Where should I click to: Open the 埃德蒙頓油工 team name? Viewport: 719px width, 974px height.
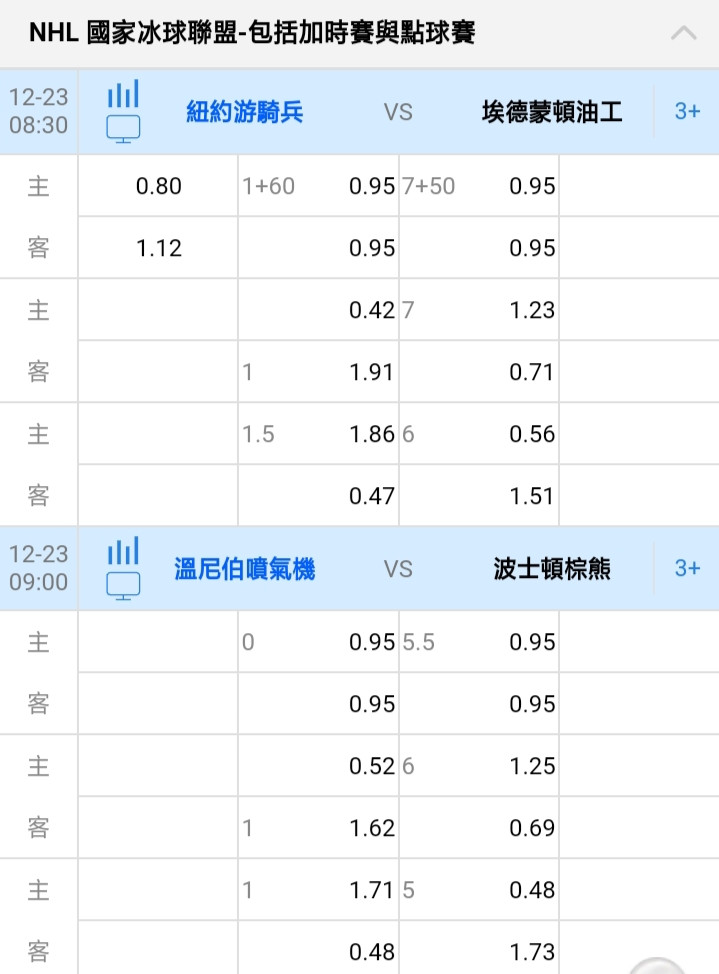pyautogui.click(x=552, y=112)
